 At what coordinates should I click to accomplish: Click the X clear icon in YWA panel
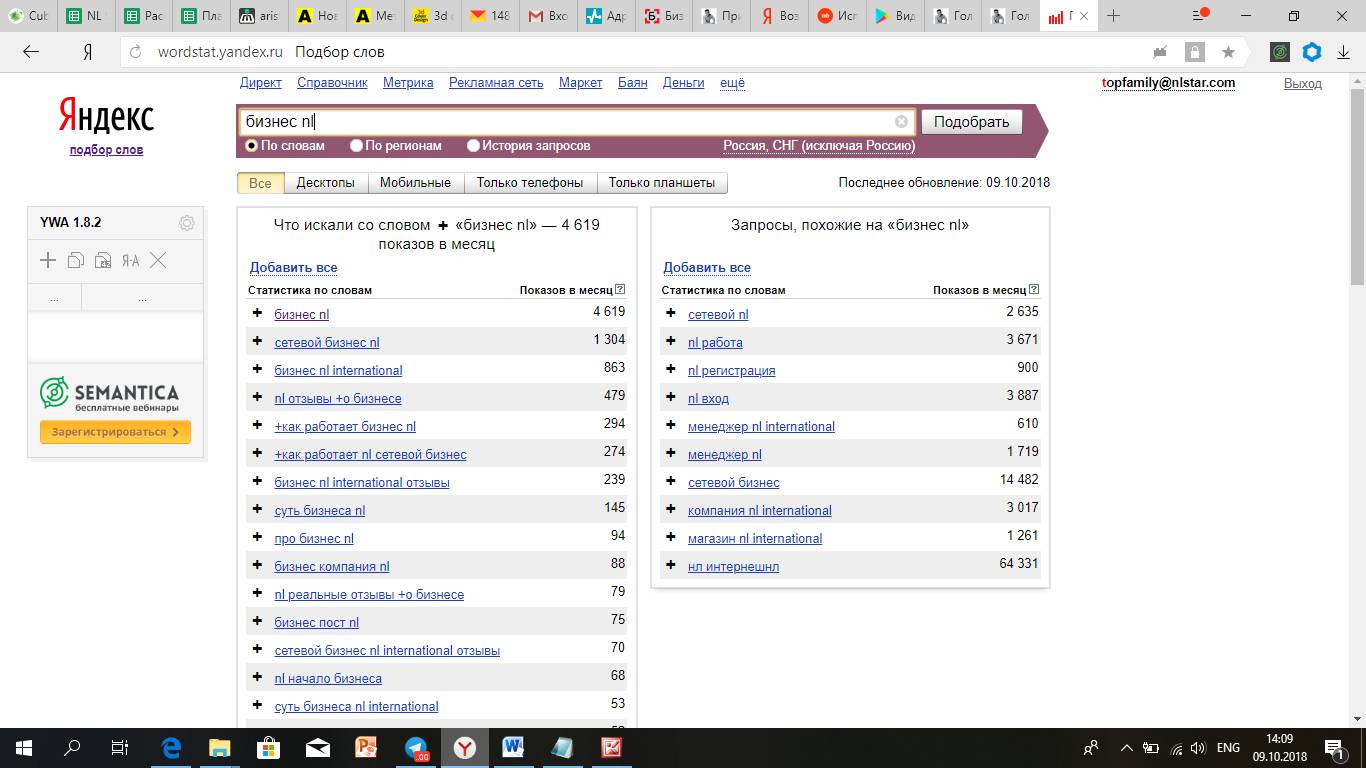[158, 261]
